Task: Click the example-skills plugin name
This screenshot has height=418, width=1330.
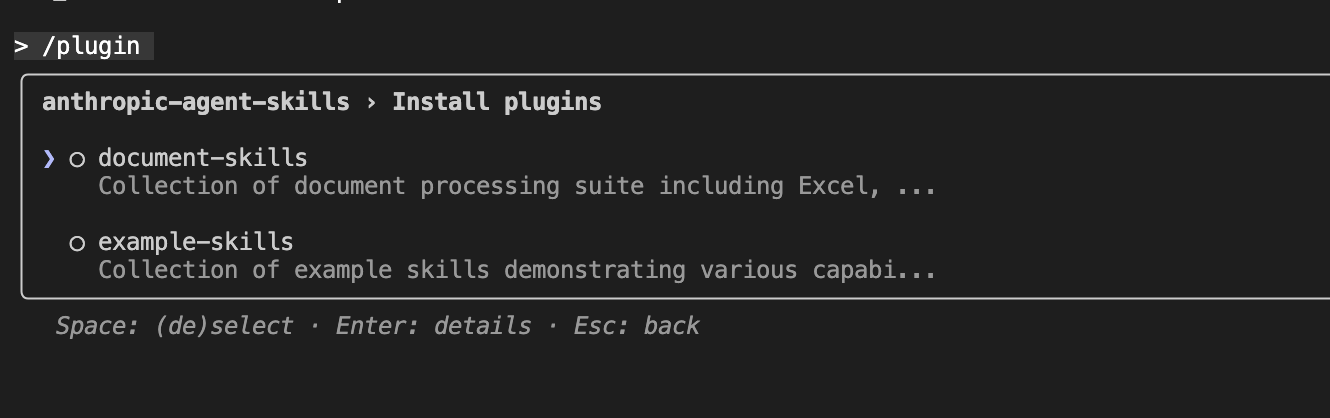Action: coord(195,242)
